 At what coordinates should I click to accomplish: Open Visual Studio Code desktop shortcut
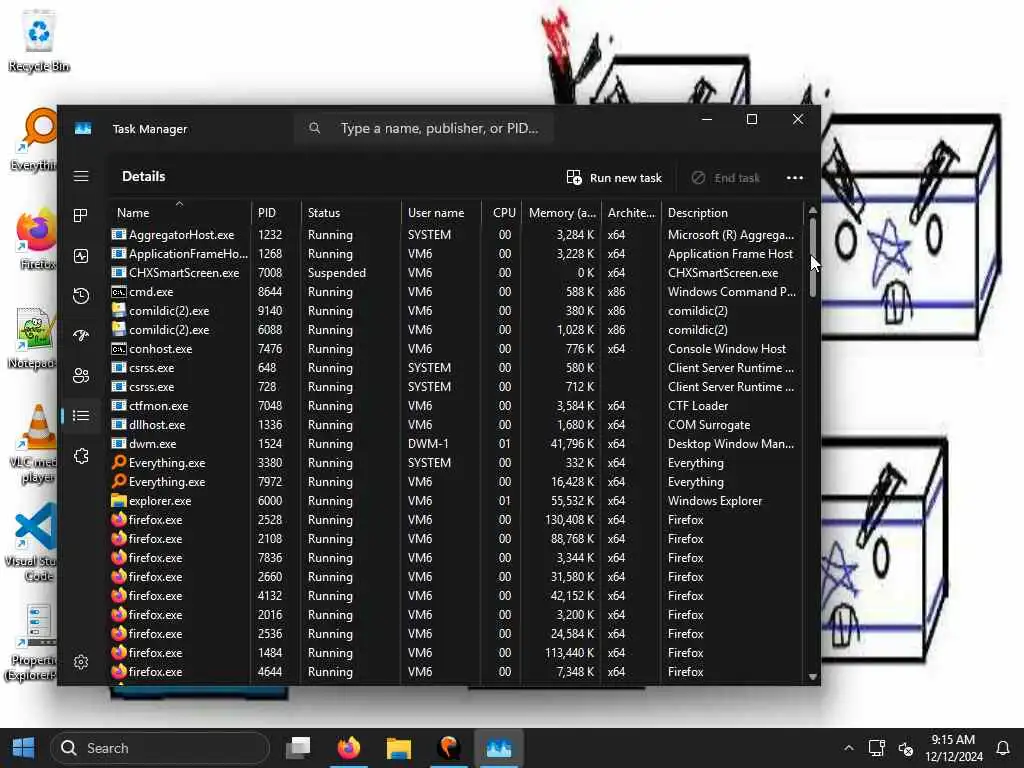click(x=33, y=542)
